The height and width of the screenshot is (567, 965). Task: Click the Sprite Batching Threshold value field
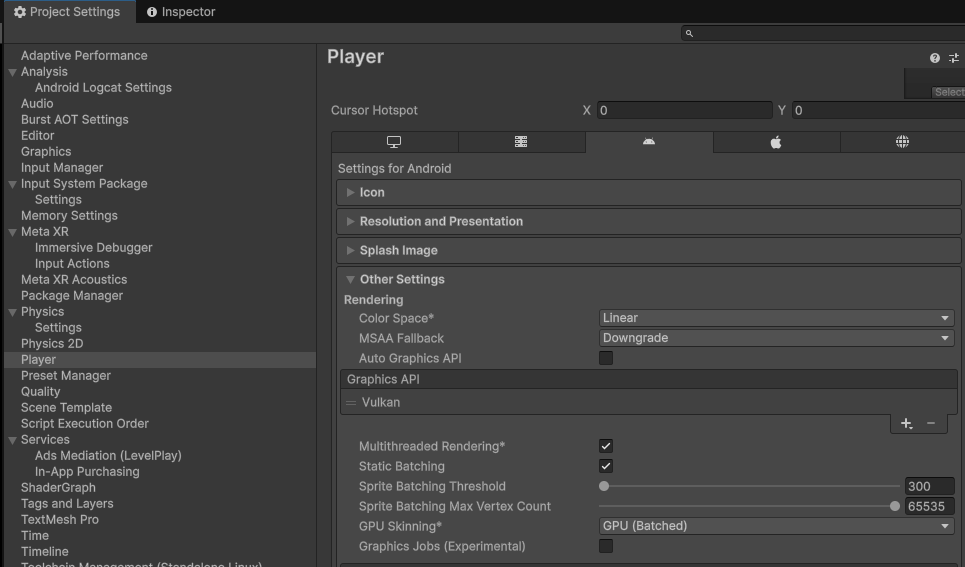point(929,486)
